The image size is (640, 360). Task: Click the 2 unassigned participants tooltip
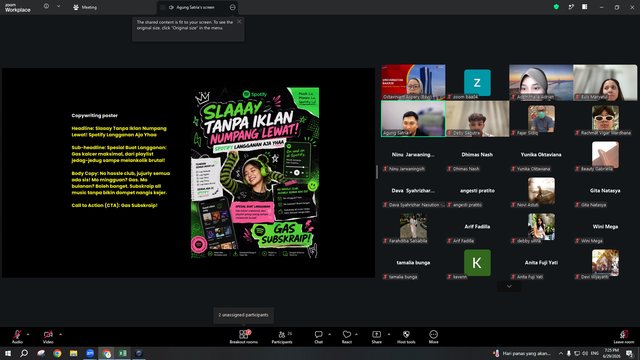(243, 315)
